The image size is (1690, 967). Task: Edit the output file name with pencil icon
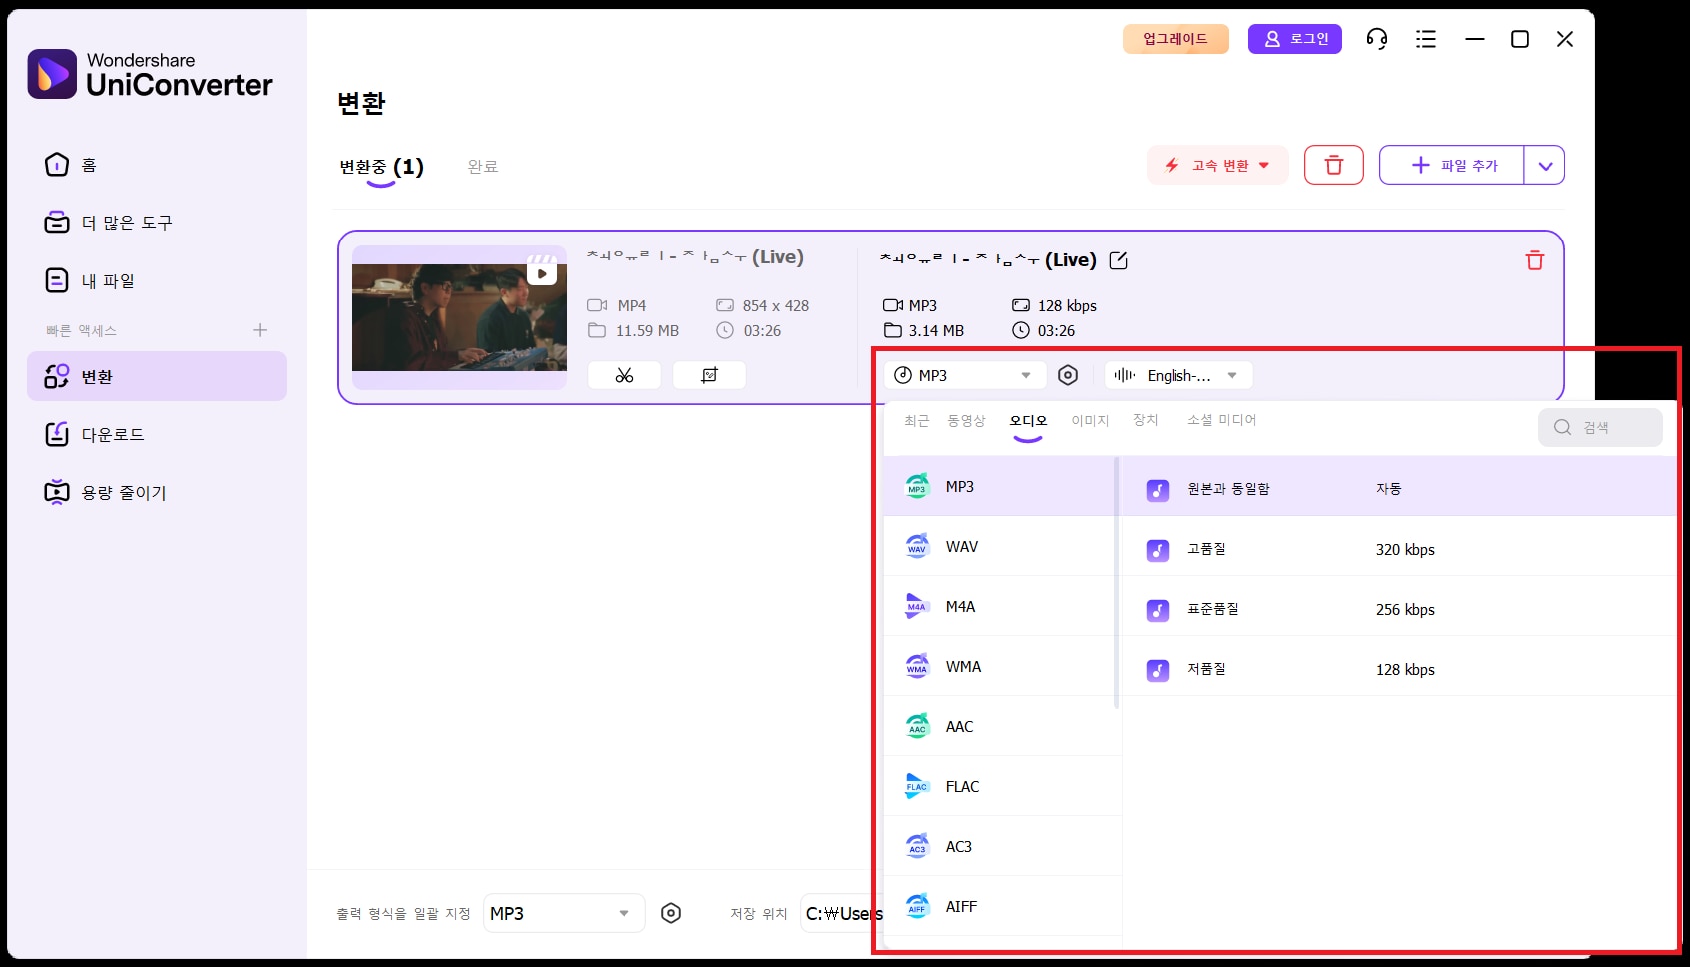coord(1119,260)
